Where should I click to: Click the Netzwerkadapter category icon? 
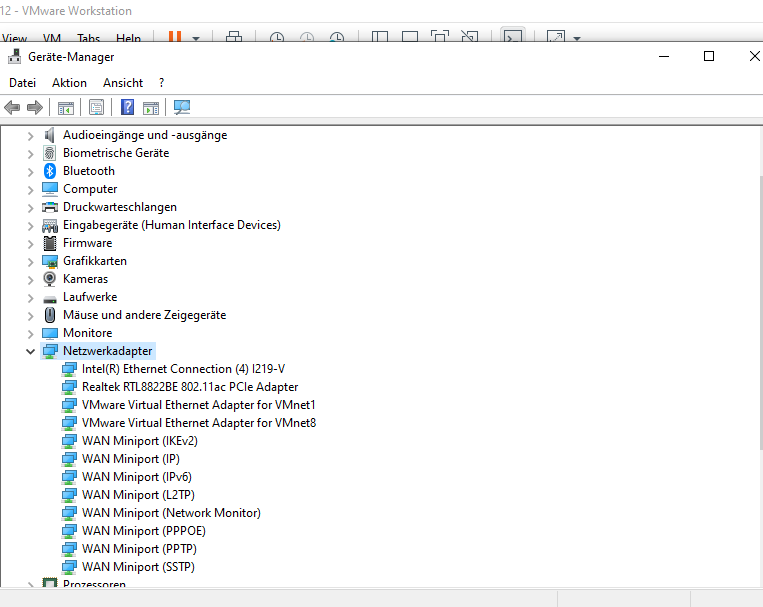coord(50,351)
